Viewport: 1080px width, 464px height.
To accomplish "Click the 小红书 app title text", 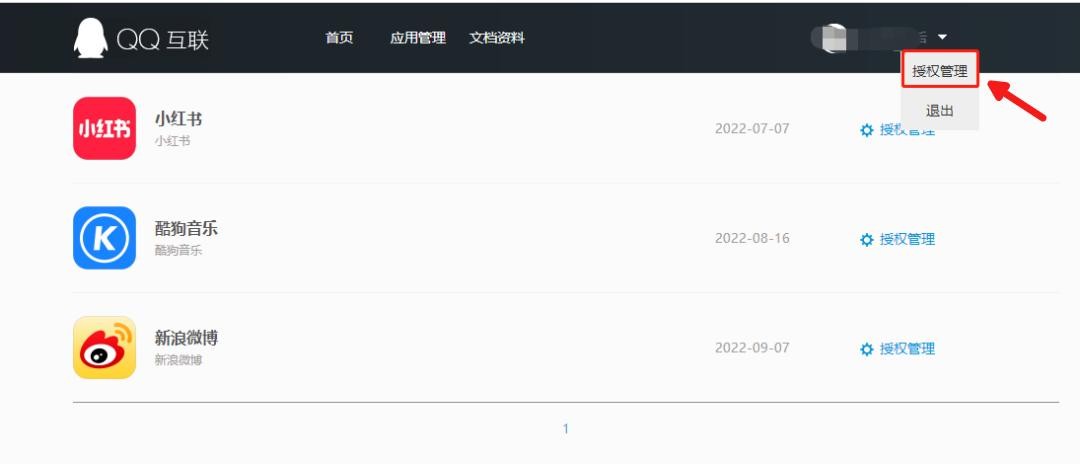I will pyautogui.click(x=178, y=118).
